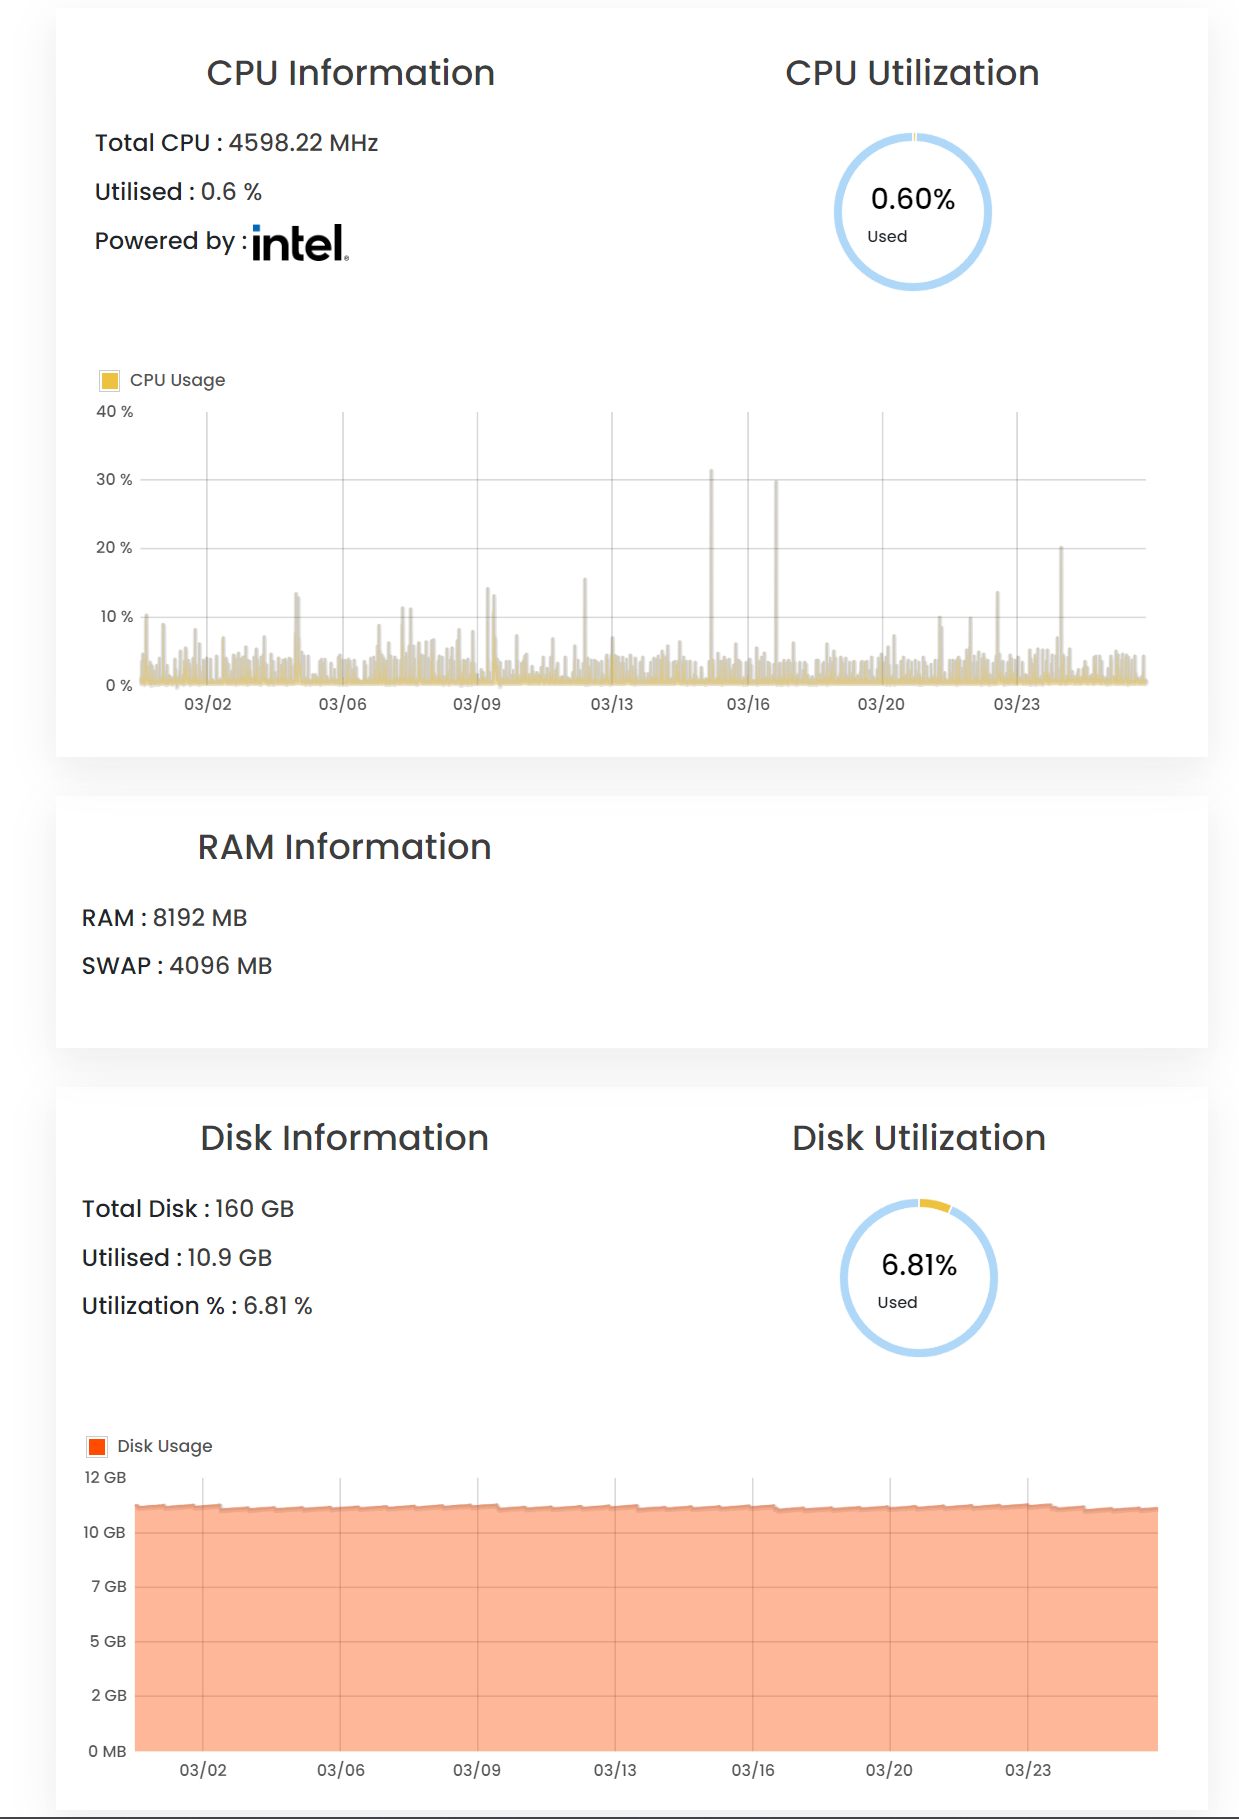Toggle the CPU Usage legend item
The width and height of the screenshot is (1239, 1819).
tap(163, 380)
